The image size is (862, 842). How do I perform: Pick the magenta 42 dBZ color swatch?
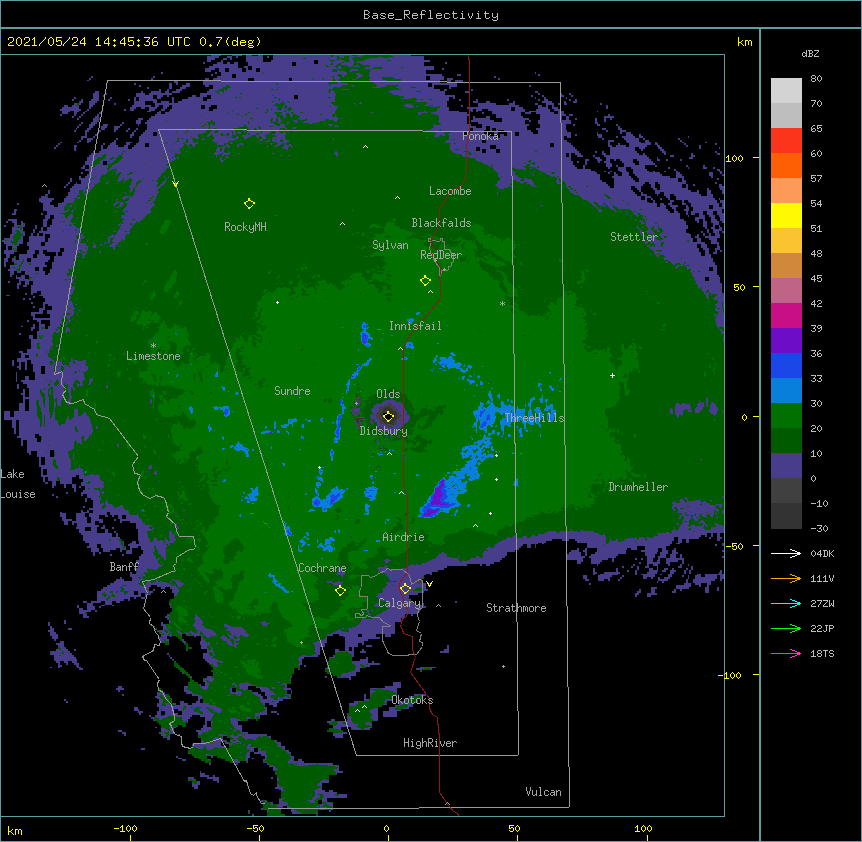tap(786, 315)
